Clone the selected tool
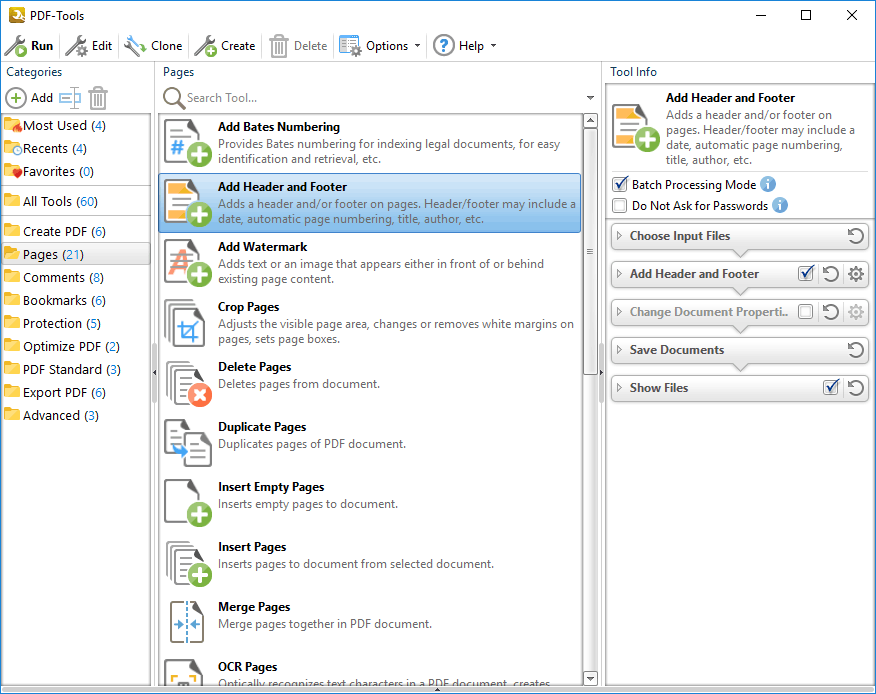876x694 pixels. [x=153, y=46]
